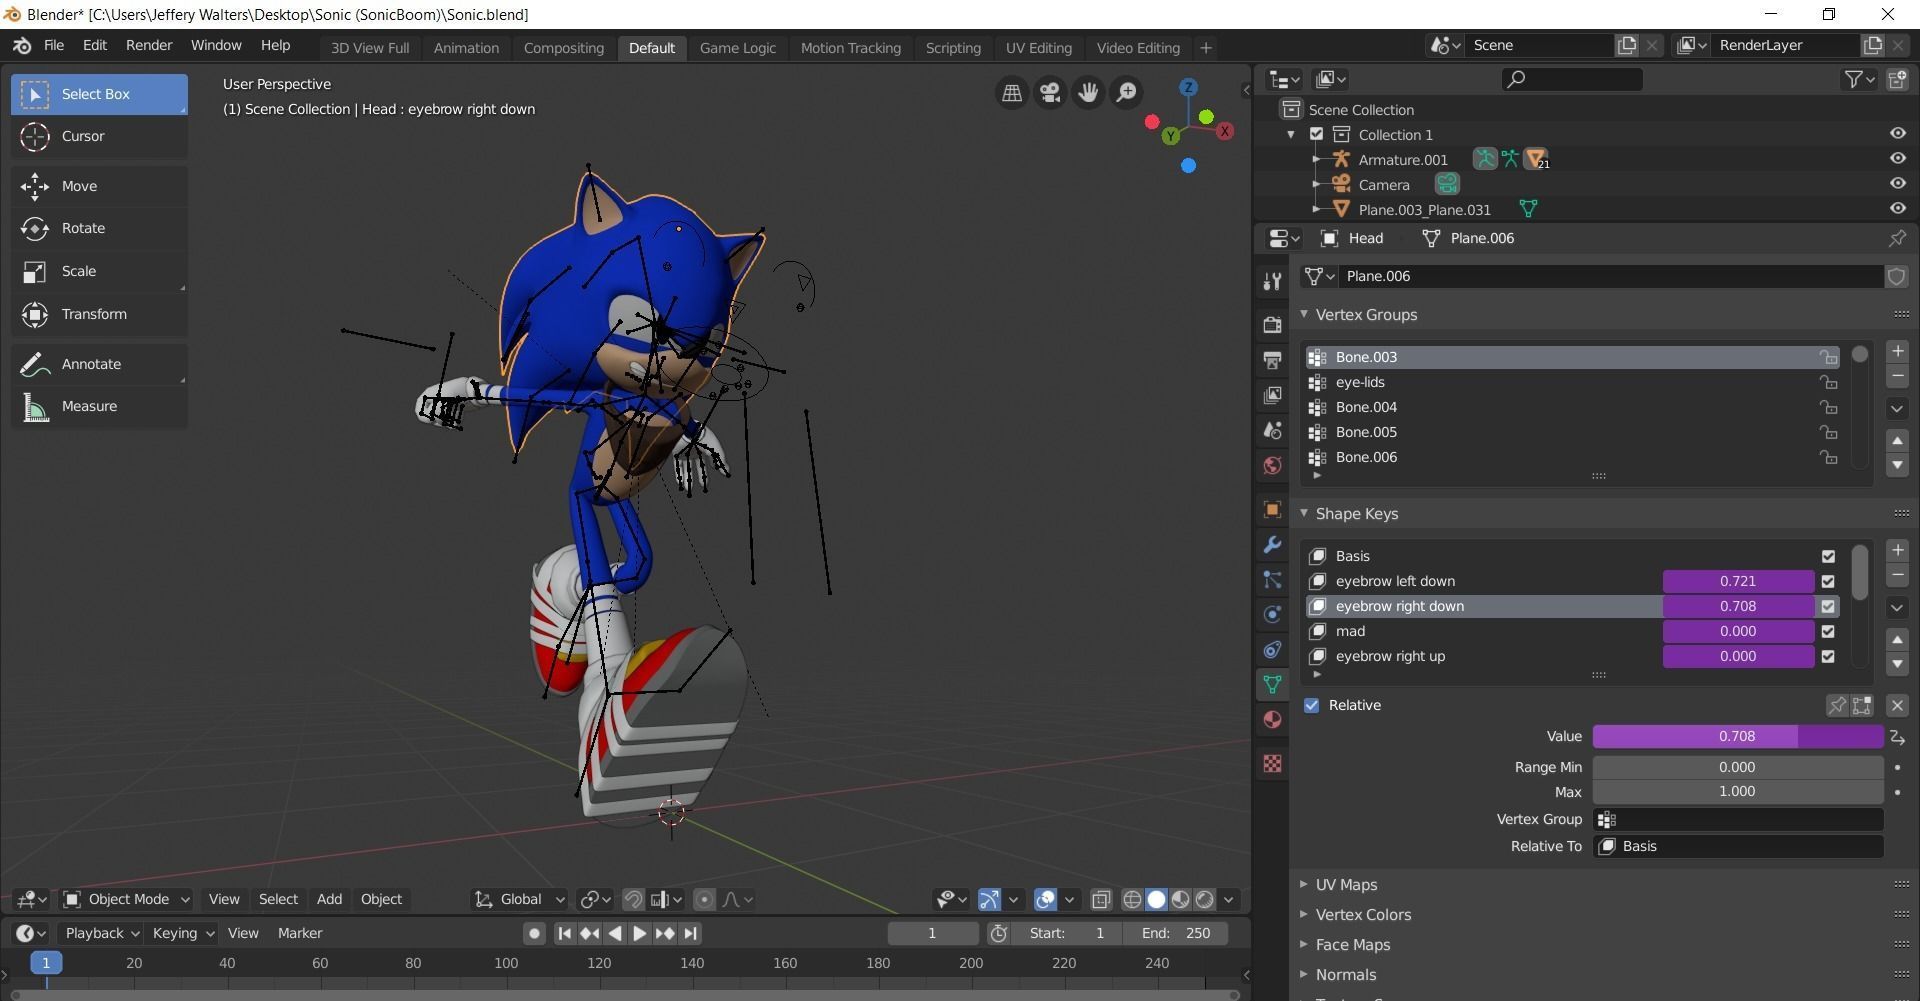Mute the eyebrow left down shape key
1920x1001 pixels.
pos(1828,581)
